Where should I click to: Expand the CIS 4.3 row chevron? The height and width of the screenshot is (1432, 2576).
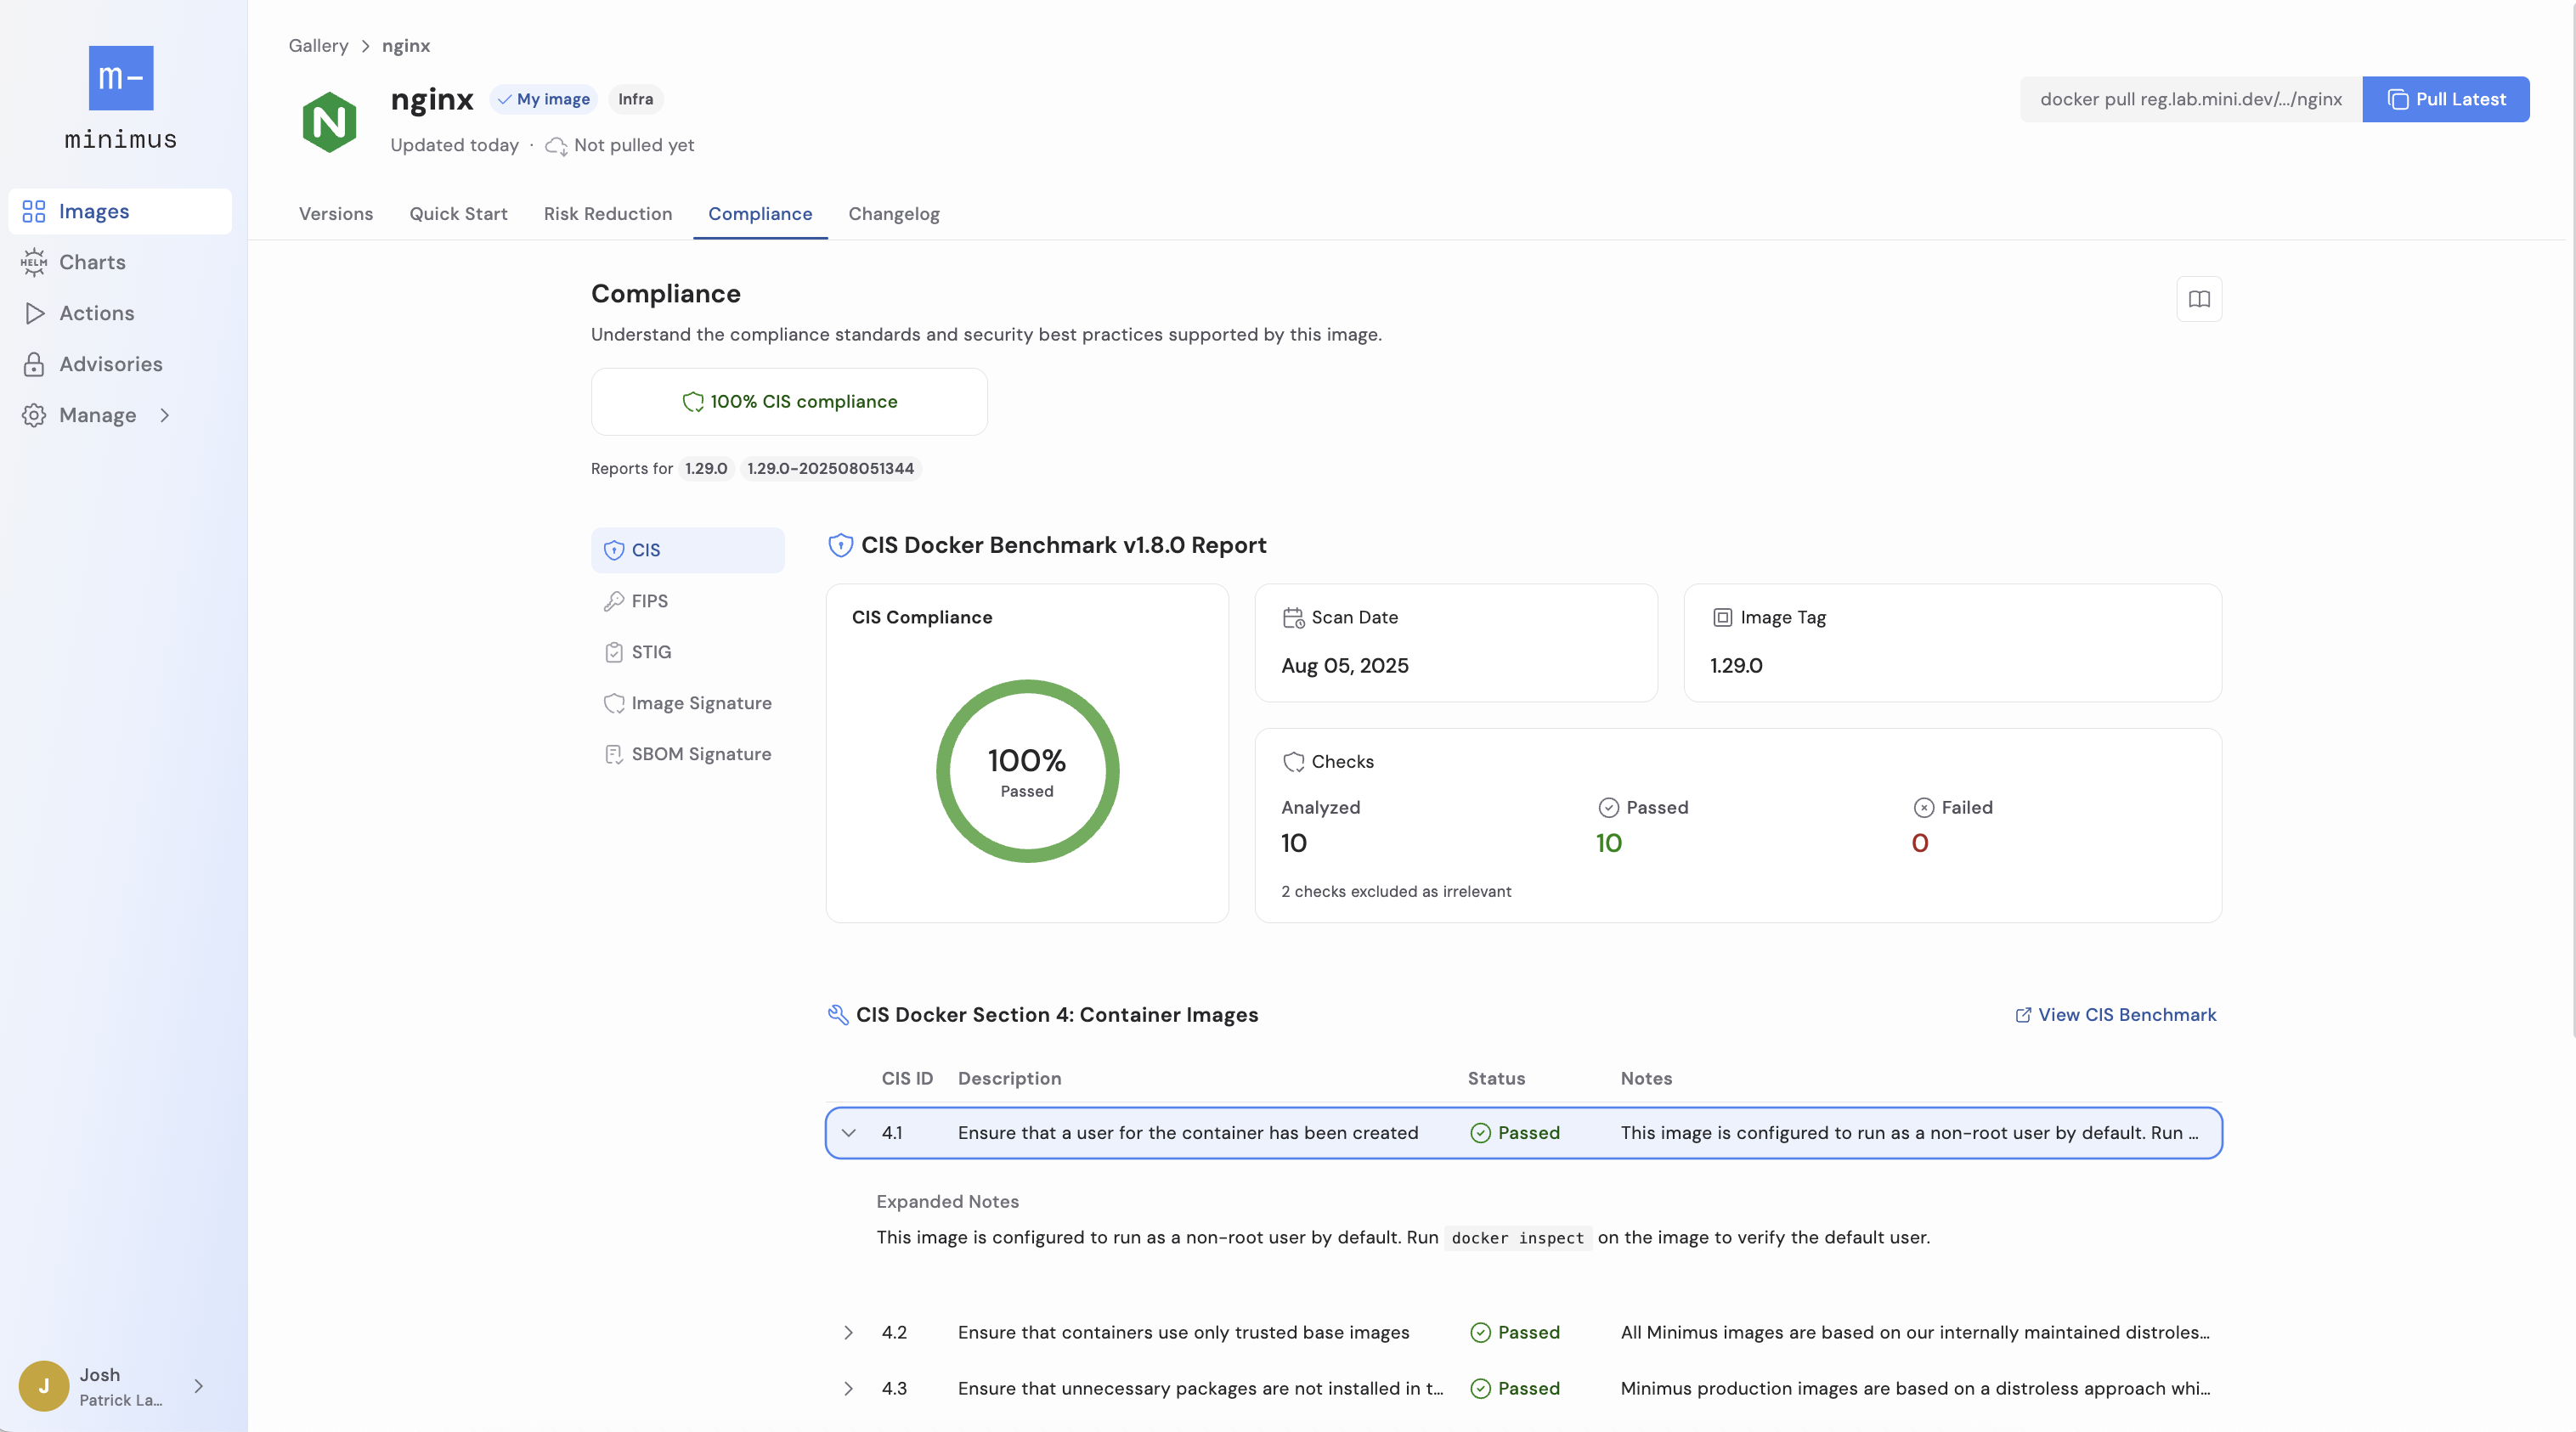click(x=848, y=1389)
